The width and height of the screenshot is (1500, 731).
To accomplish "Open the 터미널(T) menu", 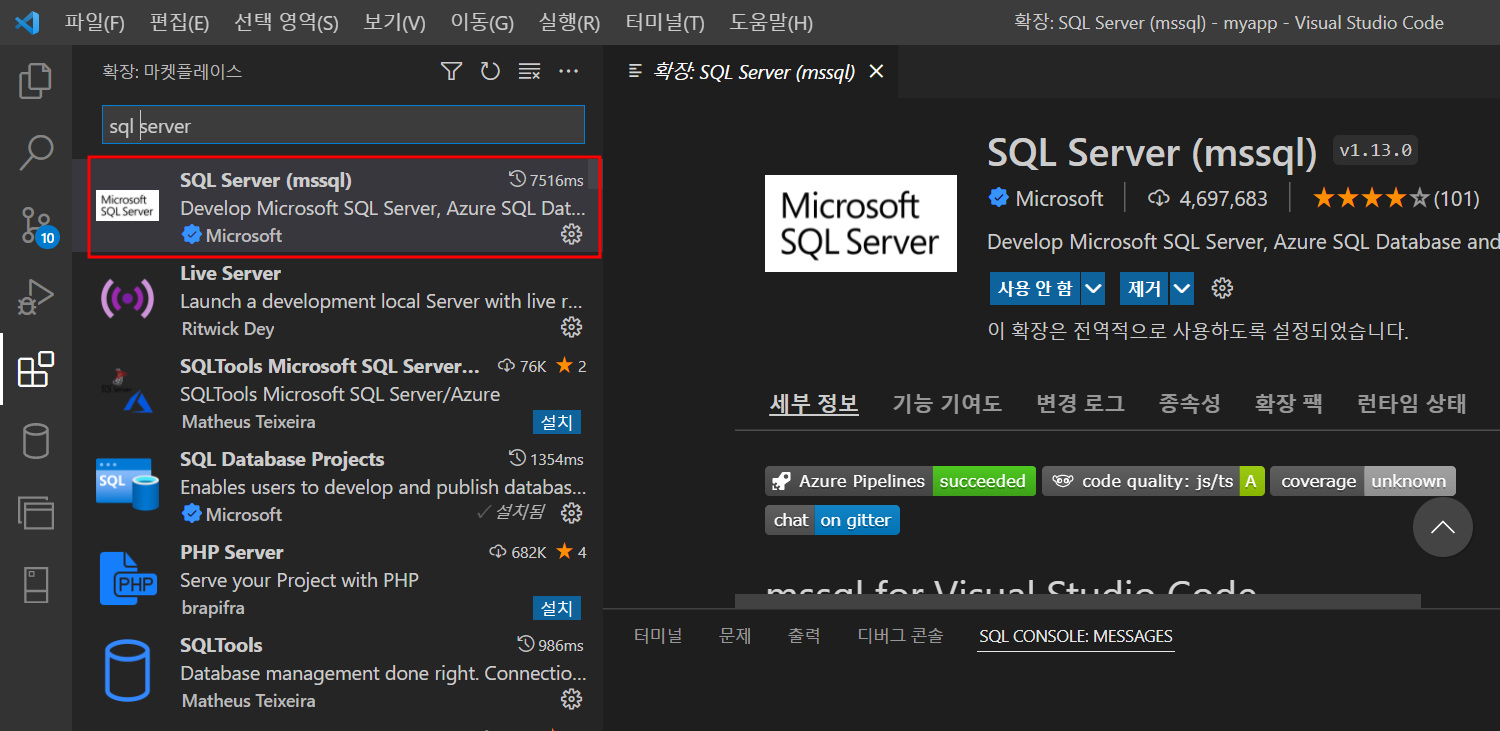I will [665, 22].
